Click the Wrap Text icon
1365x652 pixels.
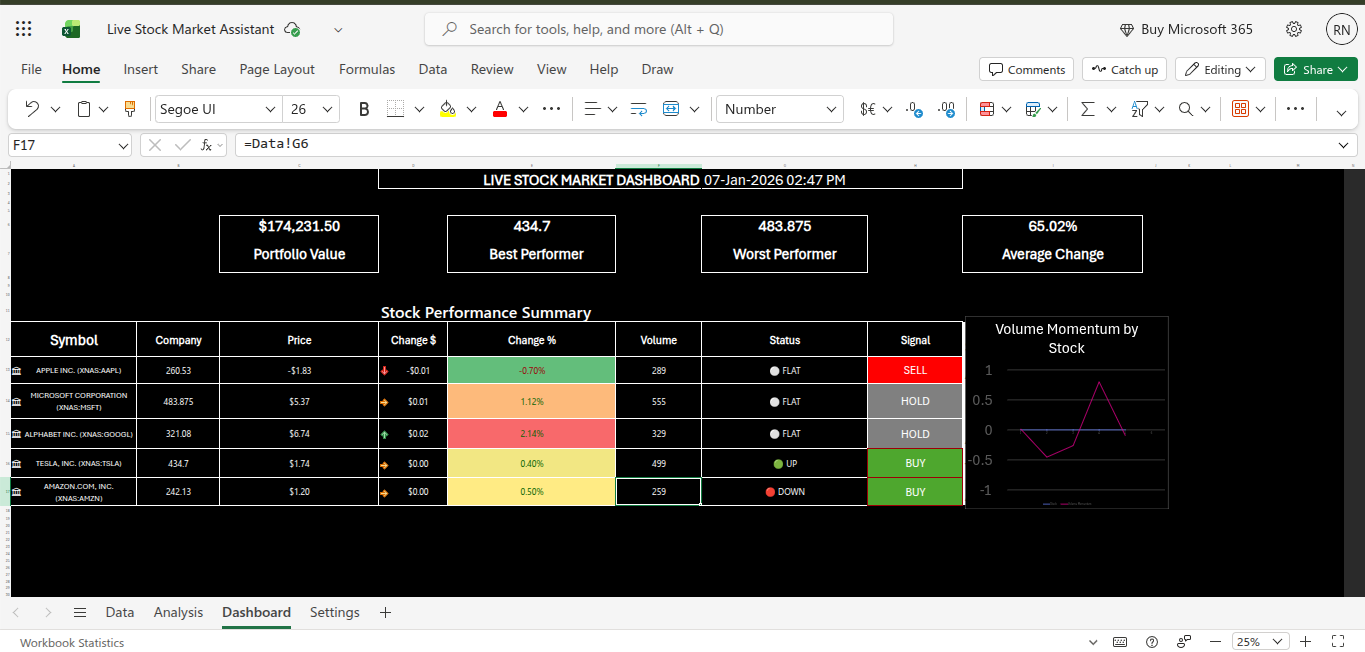(638, 108)
